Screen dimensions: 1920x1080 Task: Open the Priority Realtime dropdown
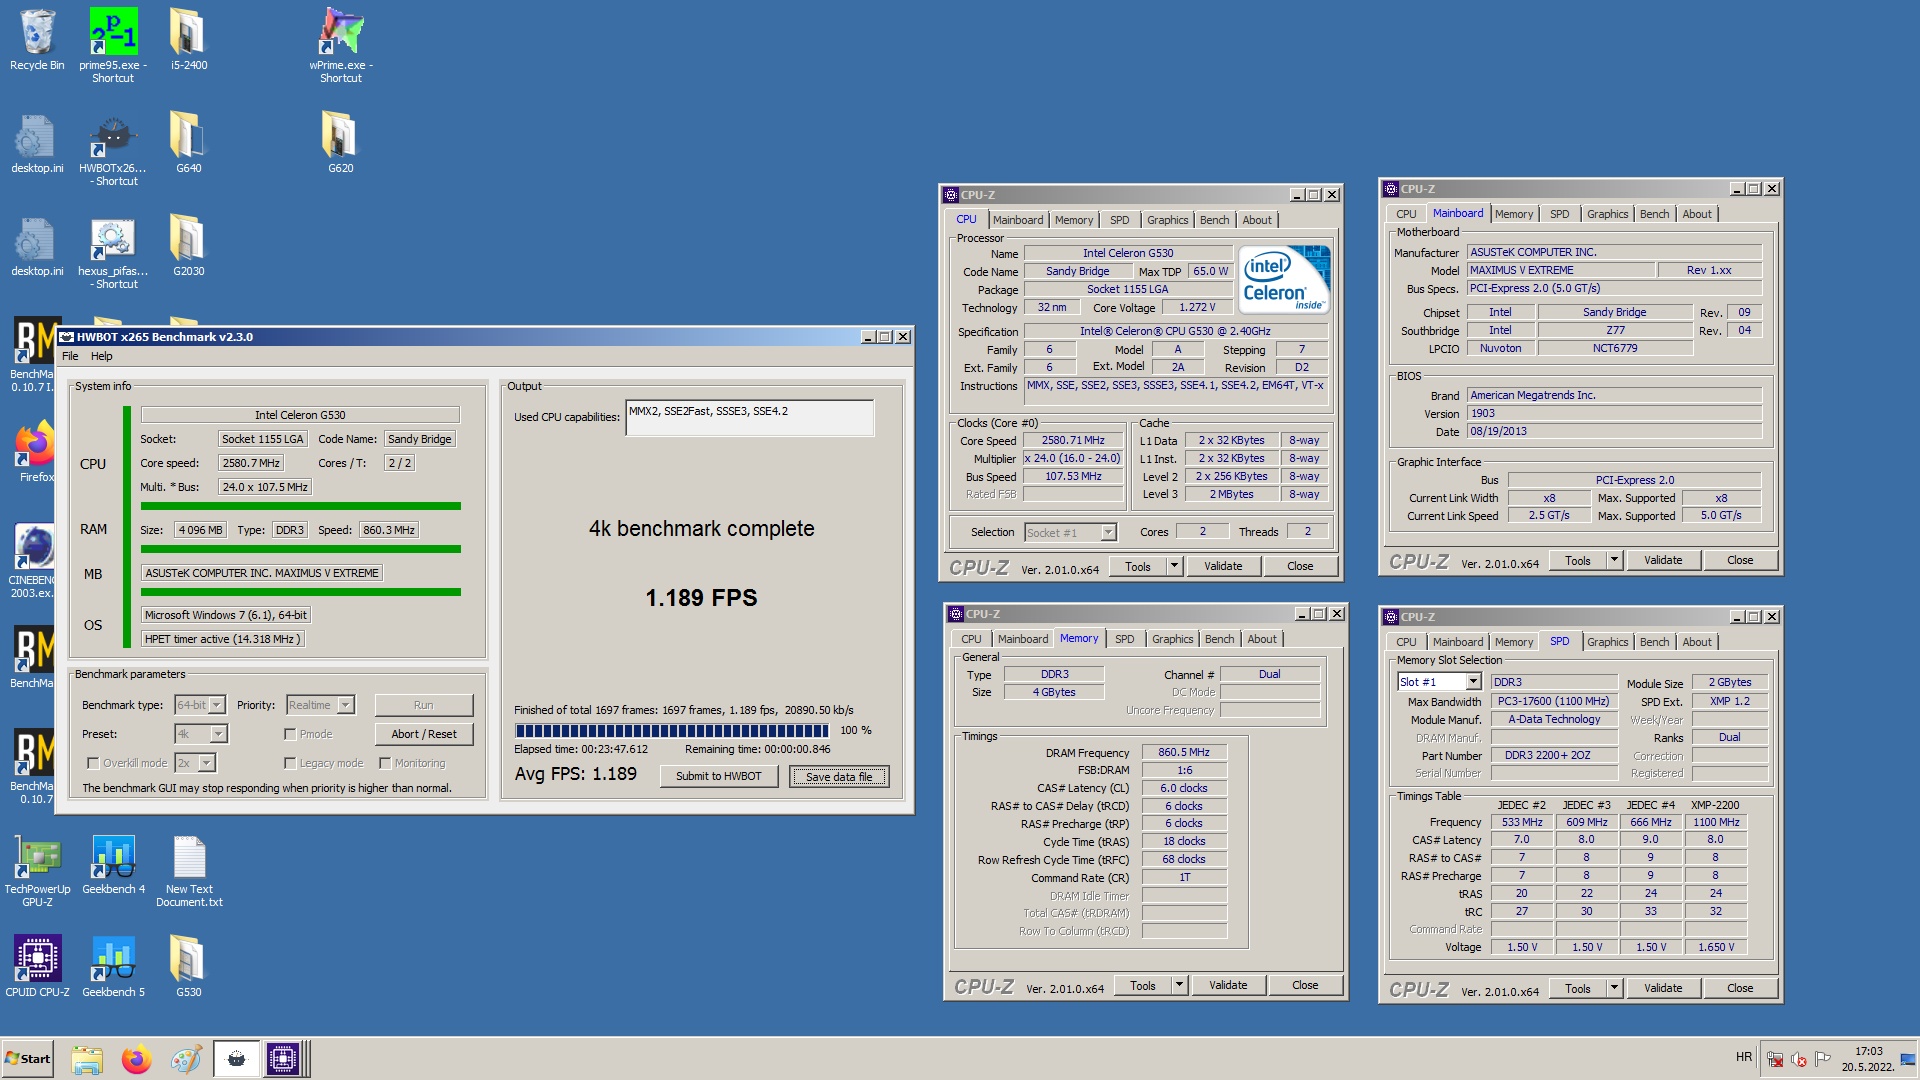click(345, 705)
